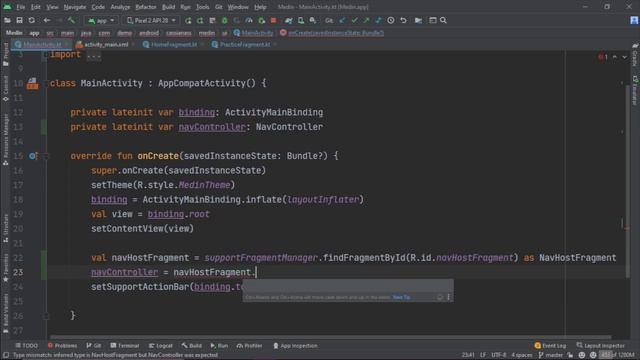Click the 'Next Tip' link in the completion popup
This screenshot has height=360, width=640.
click(401, 297)
